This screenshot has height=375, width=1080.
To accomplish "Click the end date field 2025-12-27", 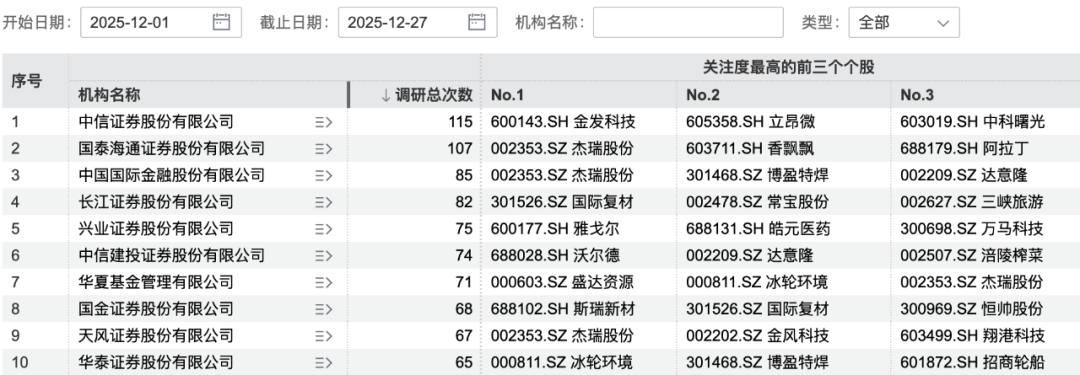I will [x=417, y=22].
